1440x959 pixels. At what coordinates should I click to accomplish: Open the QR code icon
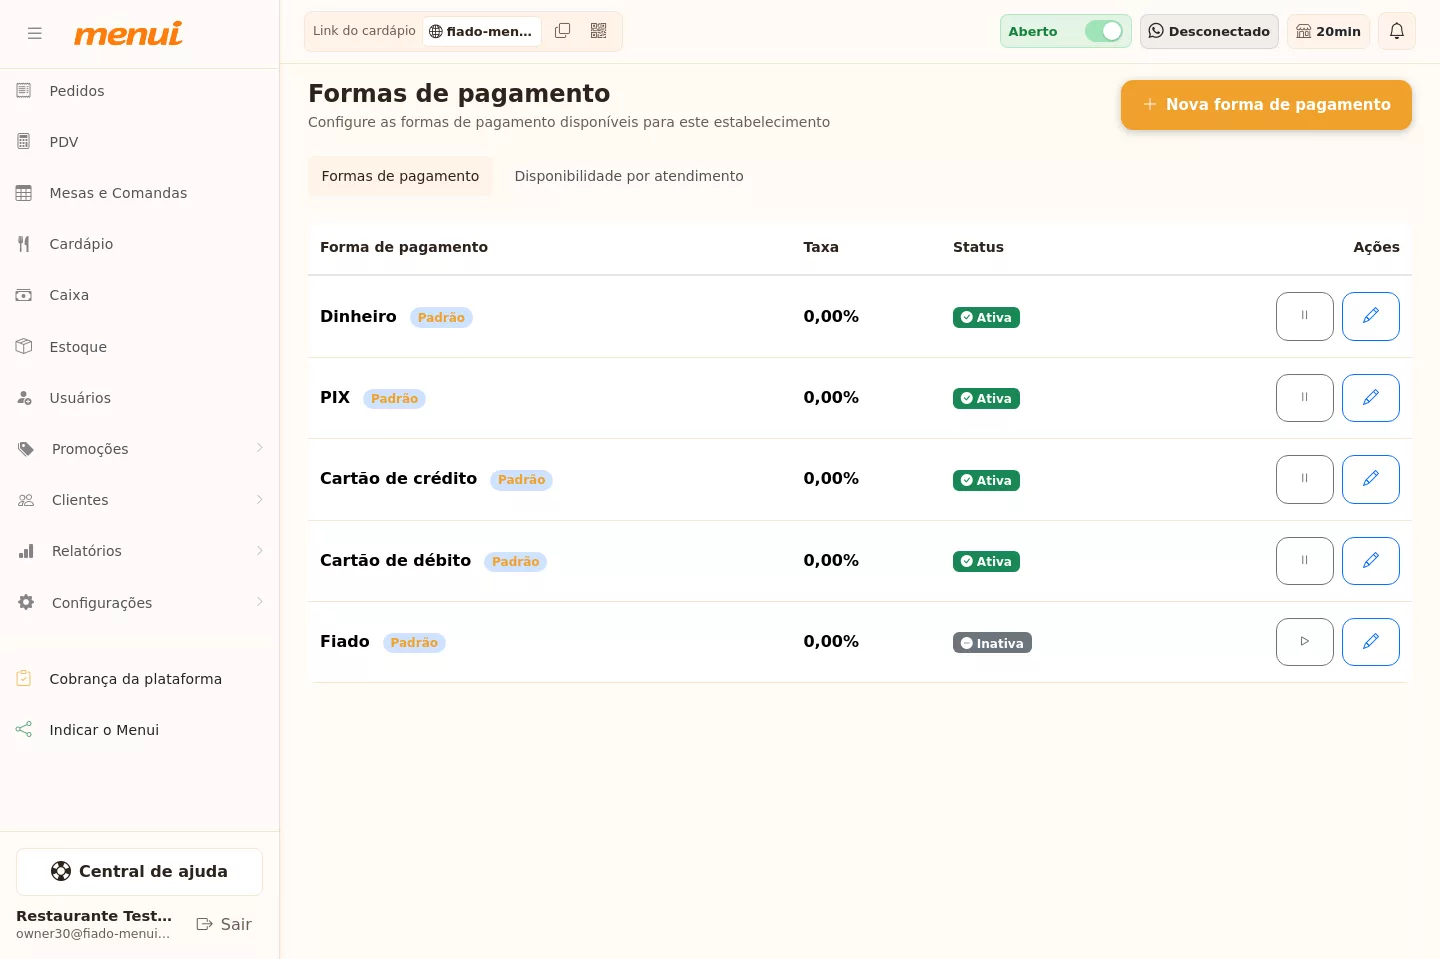pos(599,31)
